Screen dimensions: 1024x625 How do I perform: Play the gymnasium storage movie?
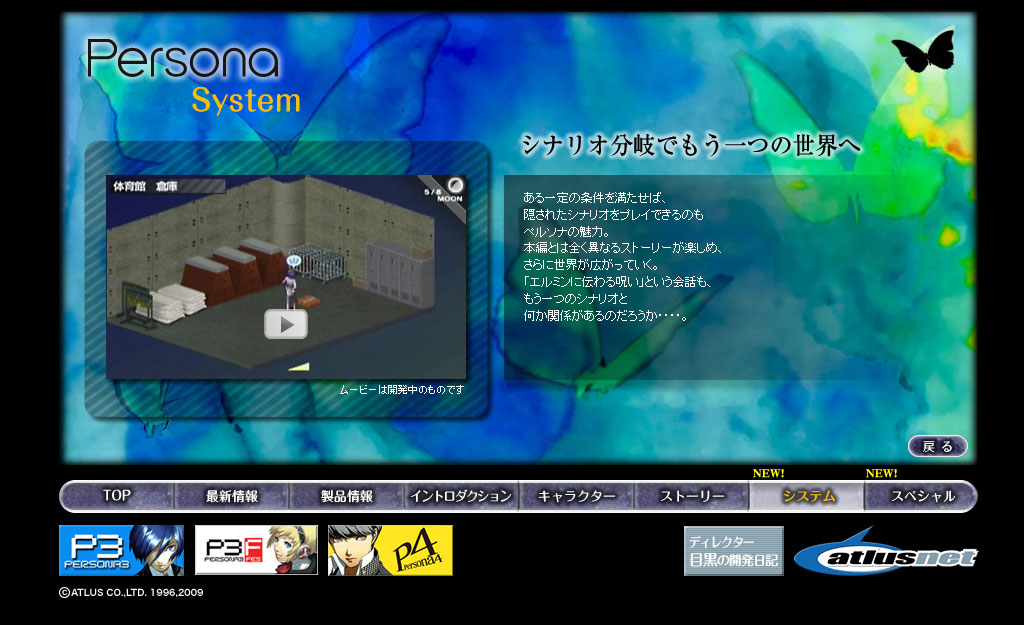pyautogui.click(x=286, y=324)
